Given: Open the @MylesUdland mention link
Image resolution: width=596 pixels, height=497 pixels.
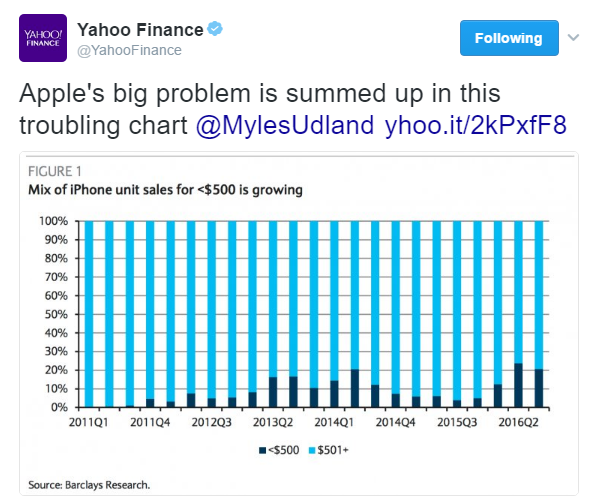Looking at the screenshot, I should (285, 125).
